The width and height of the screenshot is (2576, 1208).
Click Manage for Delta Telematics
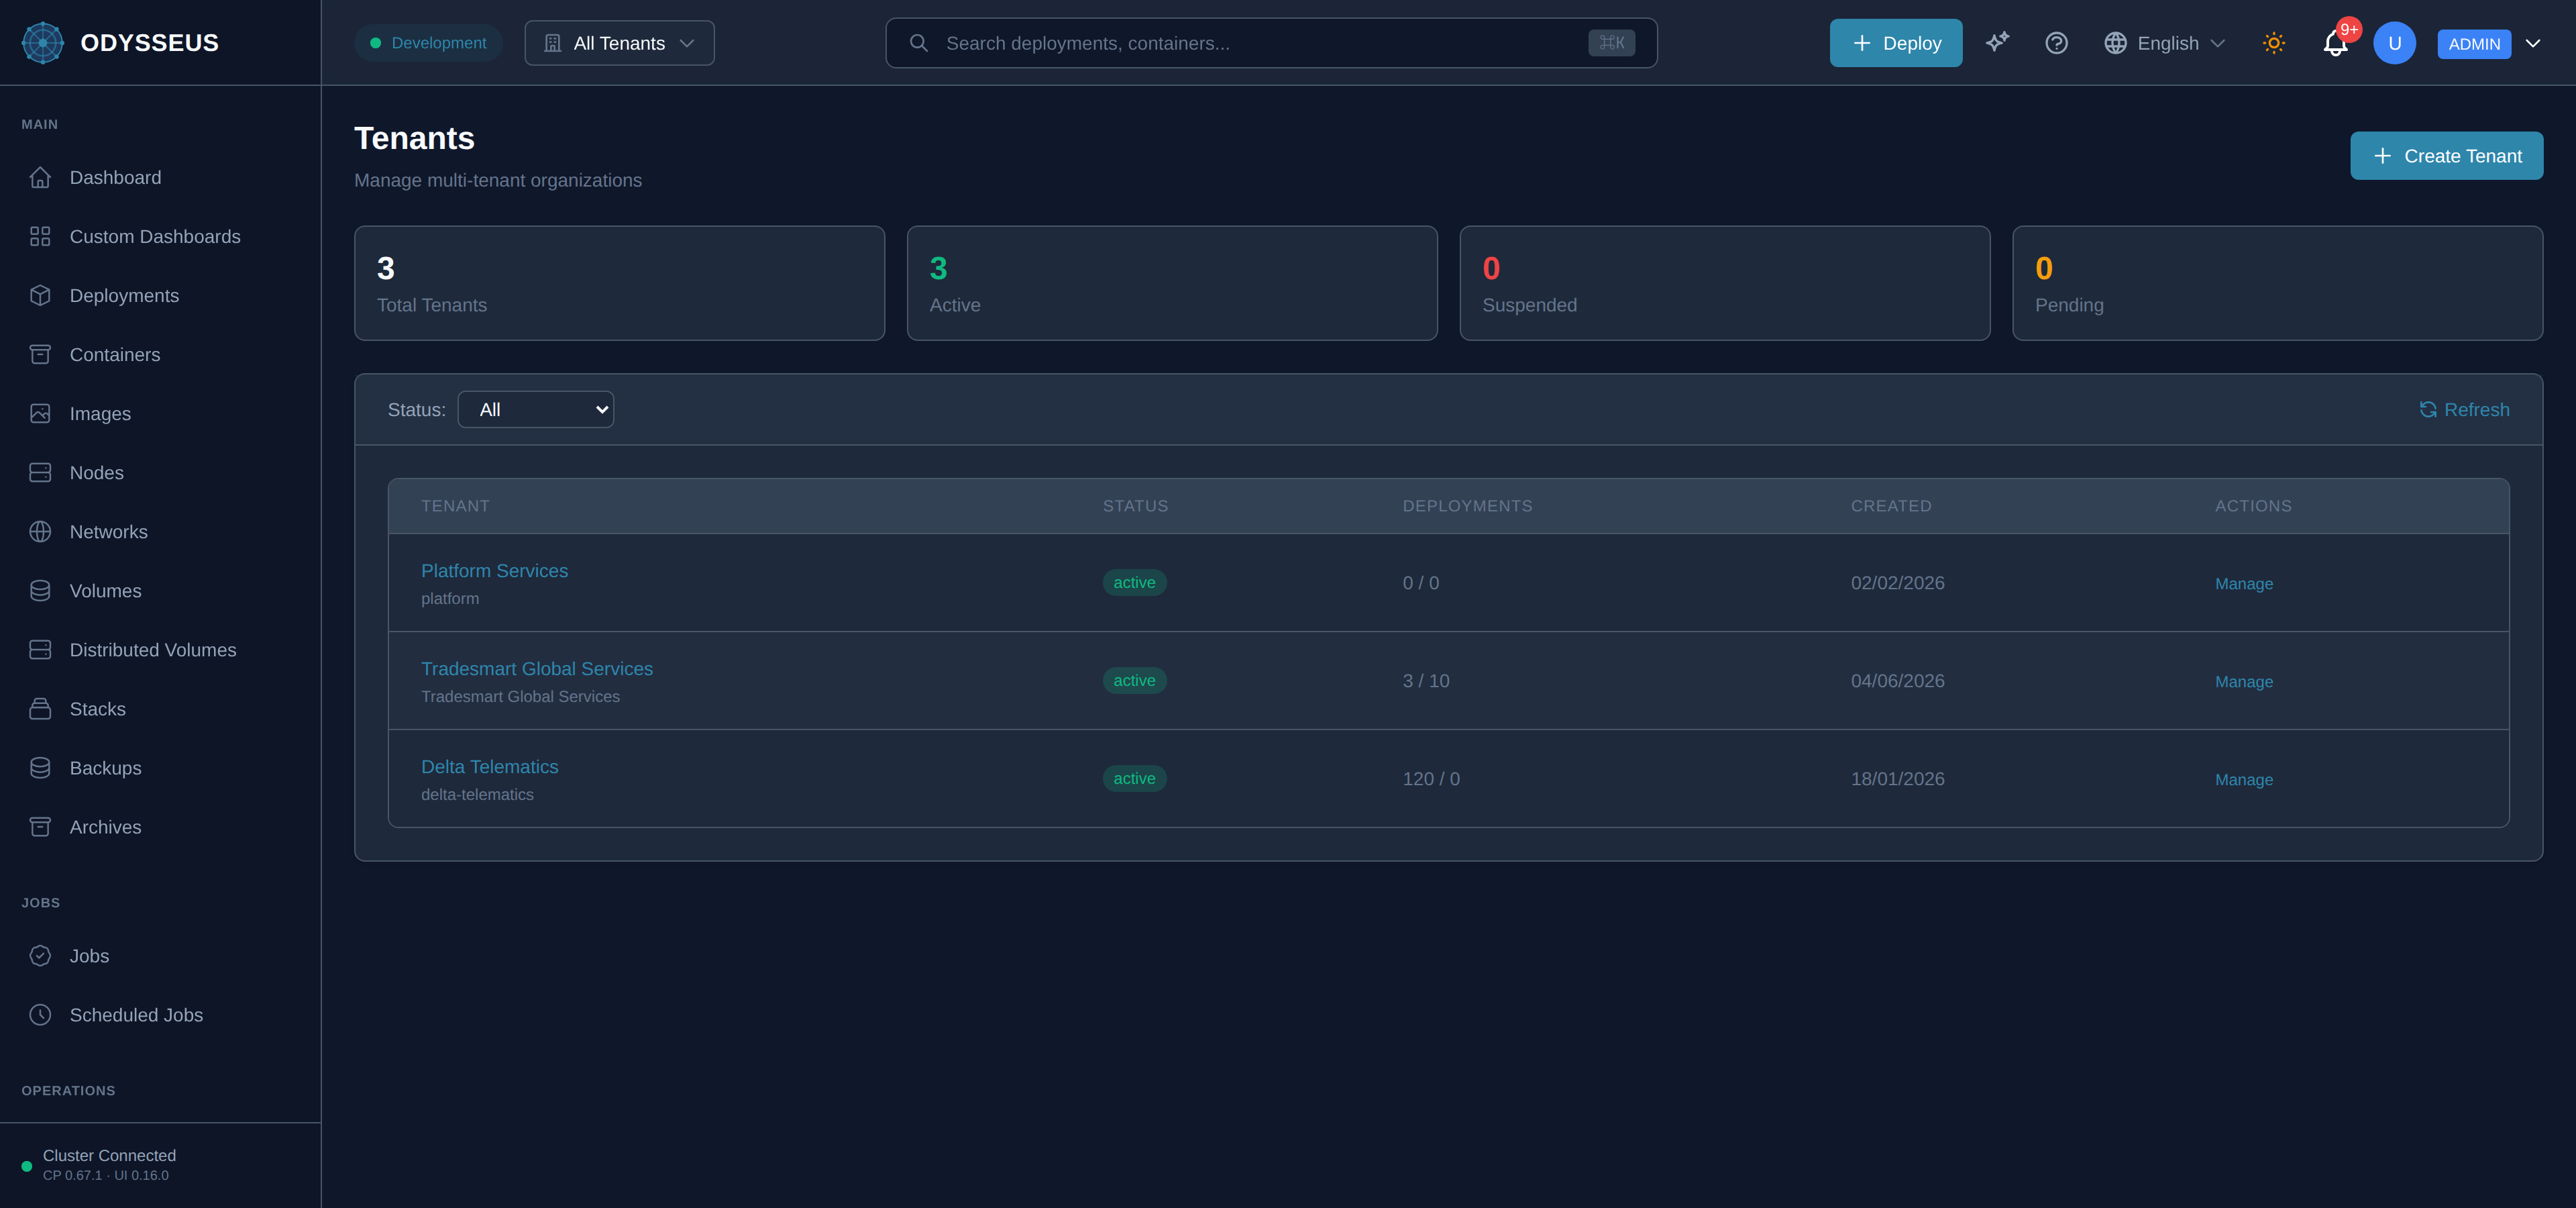2244,779
